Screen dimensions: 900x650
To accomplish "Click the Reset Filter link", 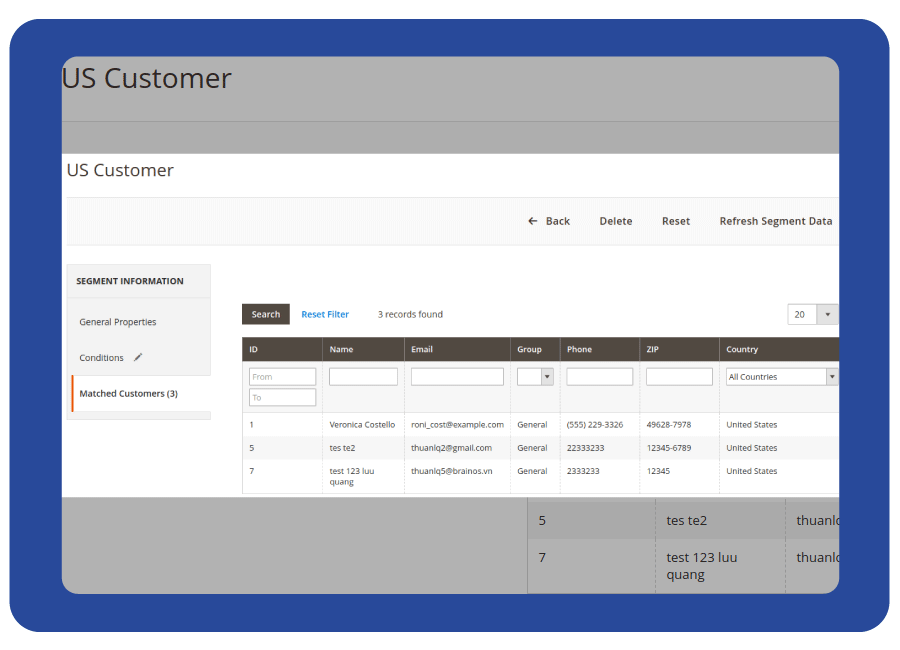I will tap(325, 314).
